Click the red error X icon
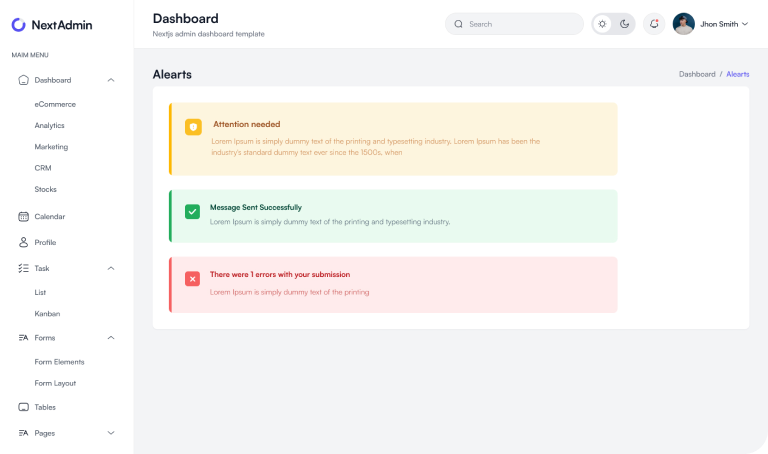This screenshot has height=454, width=768. [192, 279]
